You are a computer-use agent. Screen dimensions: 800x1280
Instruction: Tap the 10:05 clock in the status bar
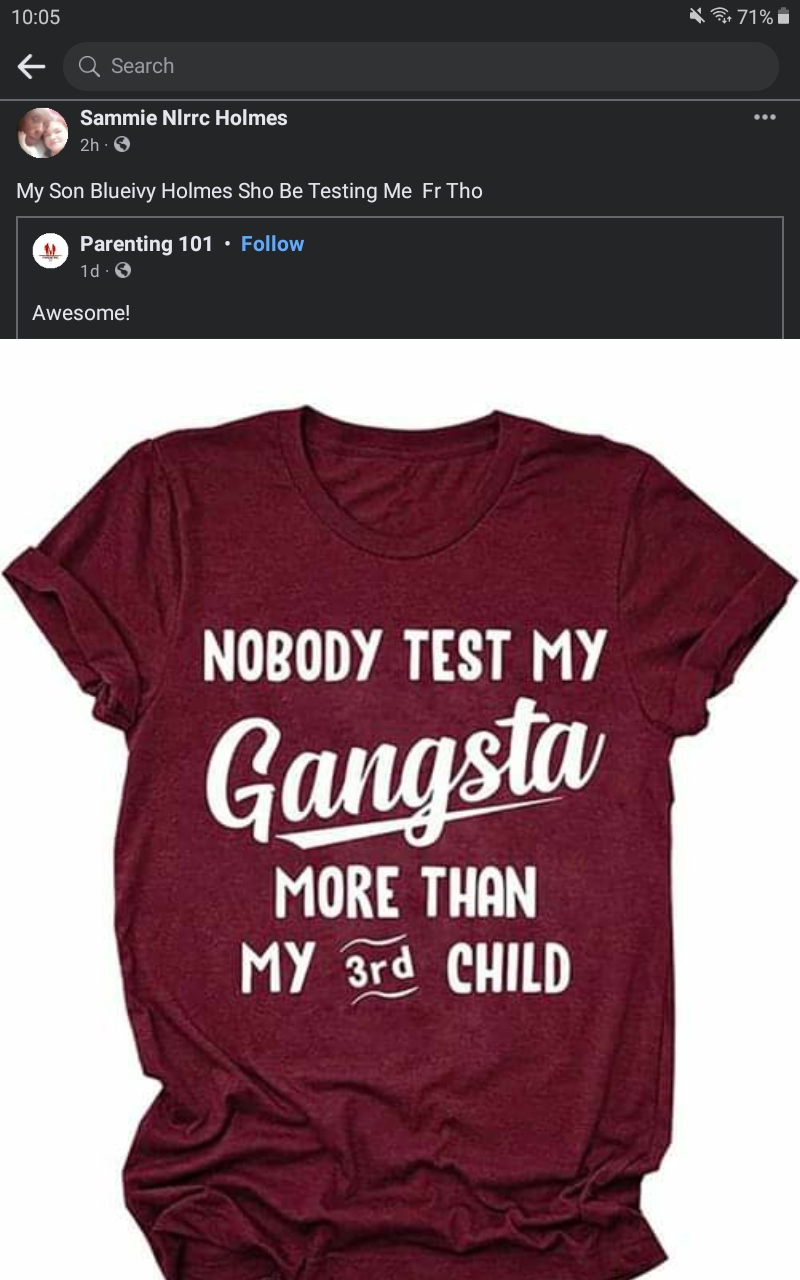point(36,17)
